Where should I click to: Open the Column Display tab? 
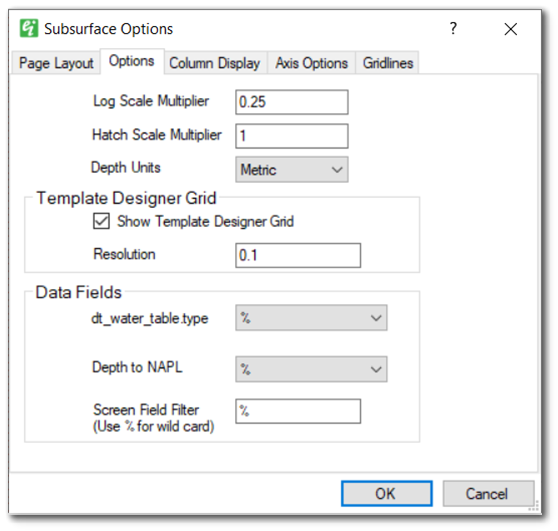(x=215, y=63)
